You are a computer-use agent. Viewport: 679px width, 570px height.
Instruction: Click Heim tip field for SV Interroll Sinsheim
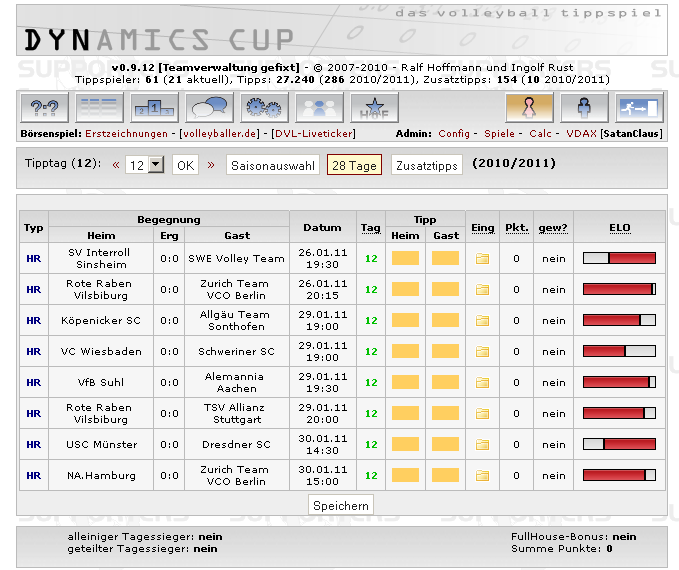(405, 258)
